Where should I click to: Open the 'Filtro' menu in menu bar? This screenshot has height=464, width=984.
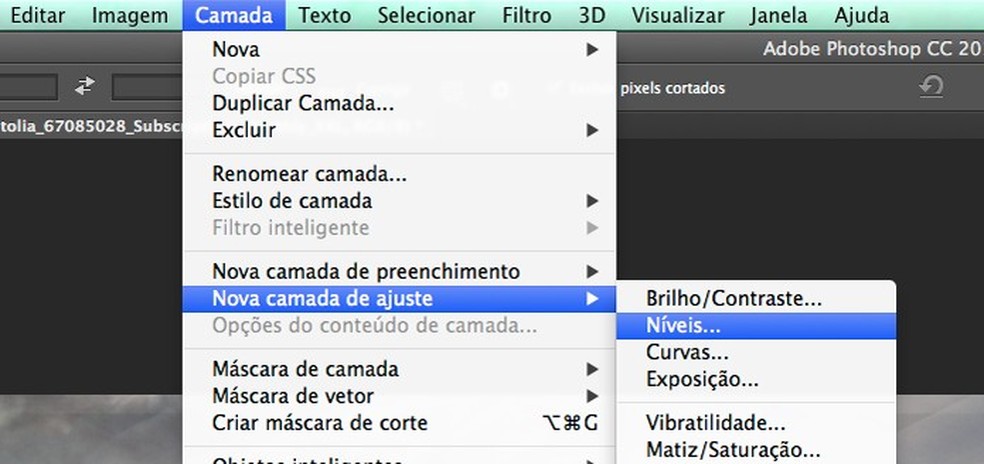(x=527, y=15)
